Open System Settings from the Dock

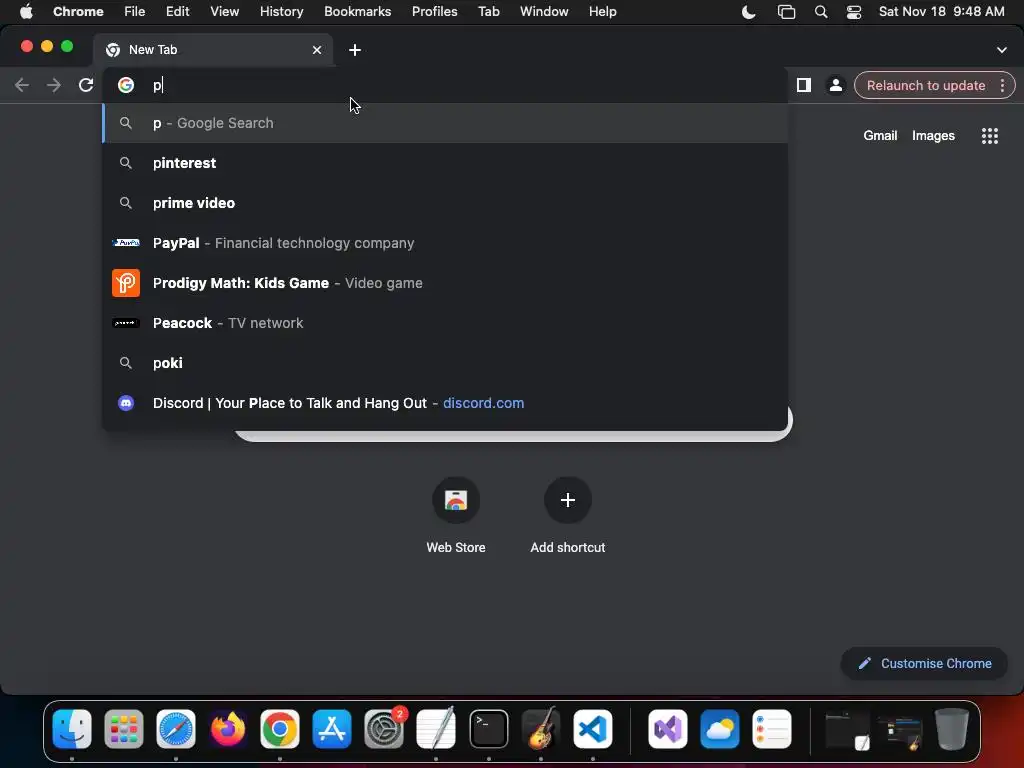point(384,729)
